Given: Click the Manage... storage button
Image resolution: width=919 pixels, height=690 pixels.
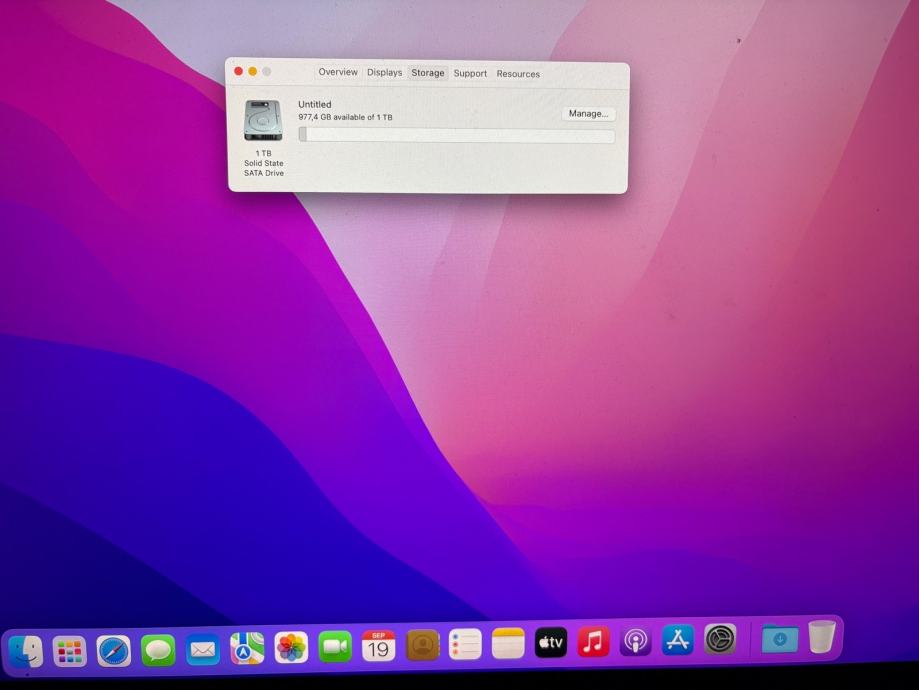Looking at the screenshot, I should [x=588, y=114].
